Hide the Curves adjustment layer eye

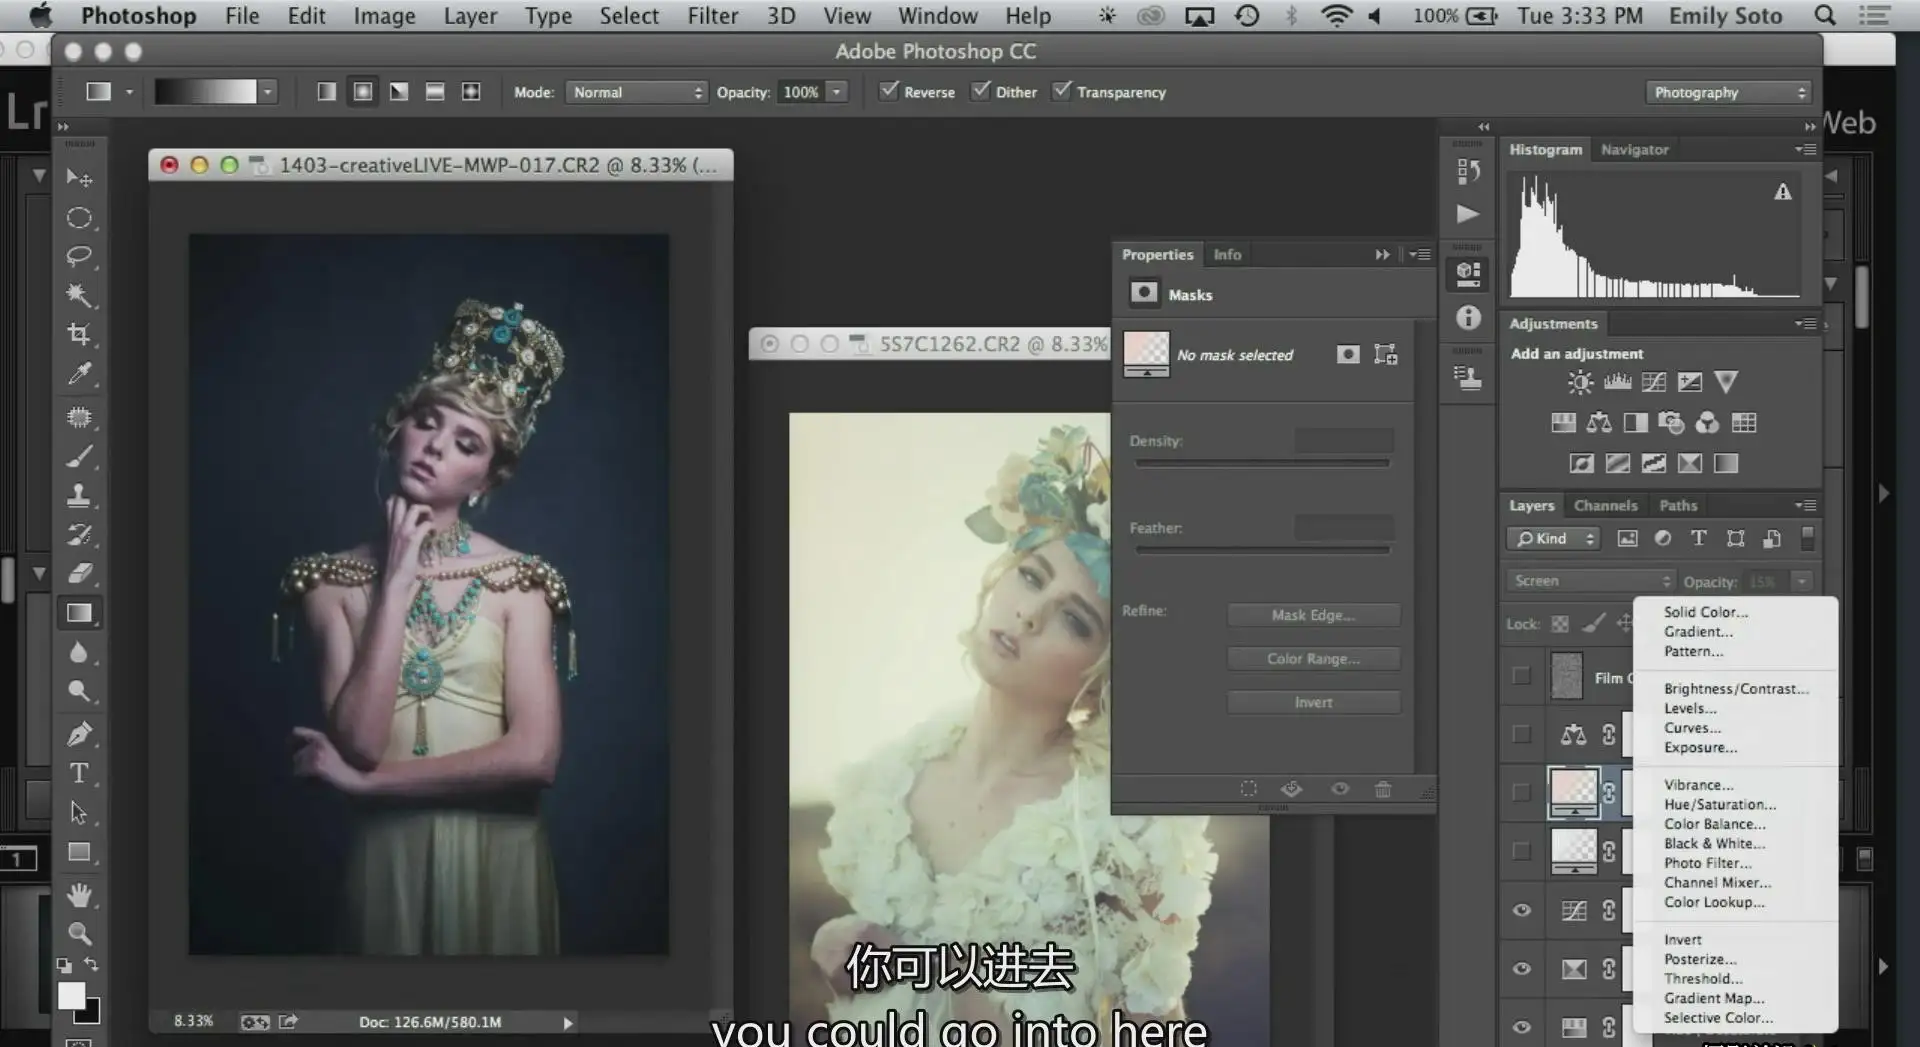[1521, 910]
